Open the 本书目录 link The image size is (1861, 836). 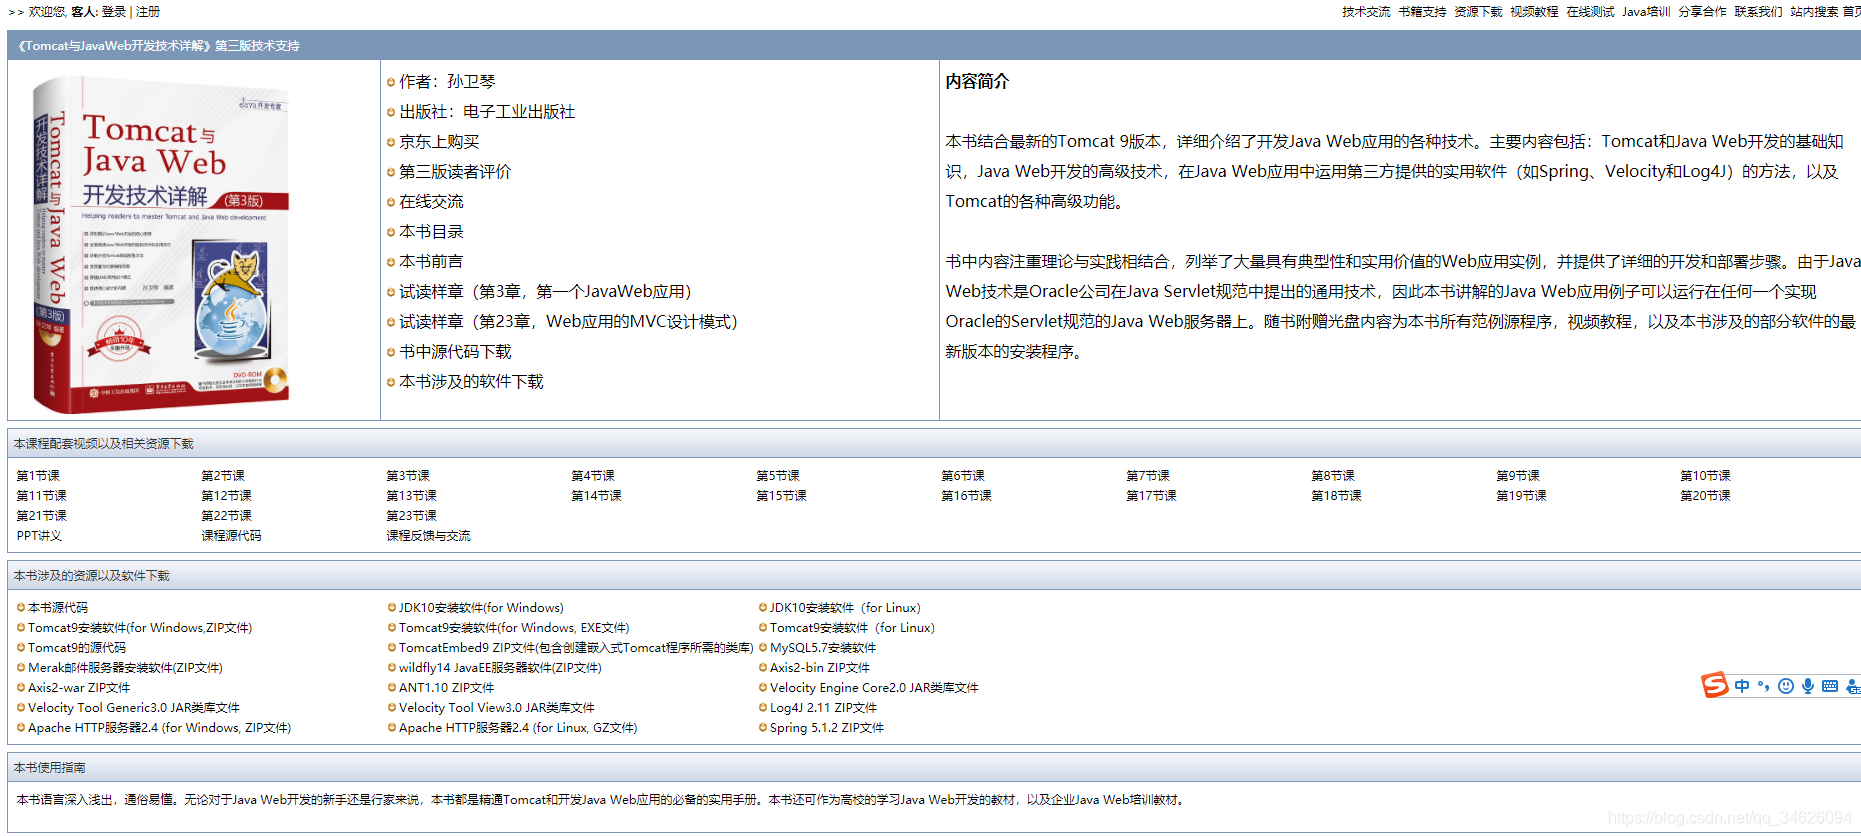[x=431, y=232]
